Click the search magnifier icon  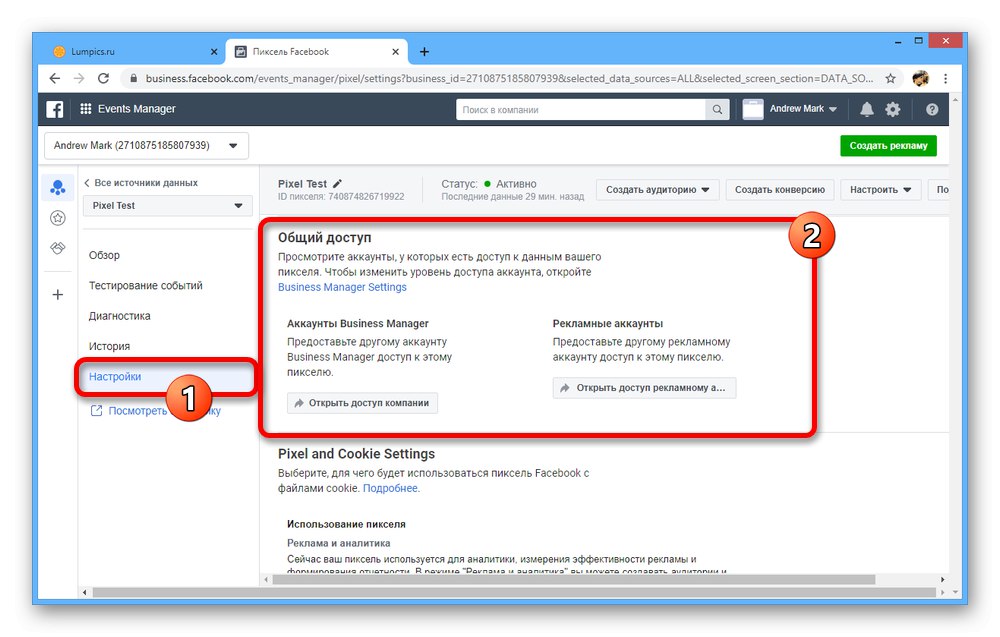pyautogui.click(x=717, y=110)
